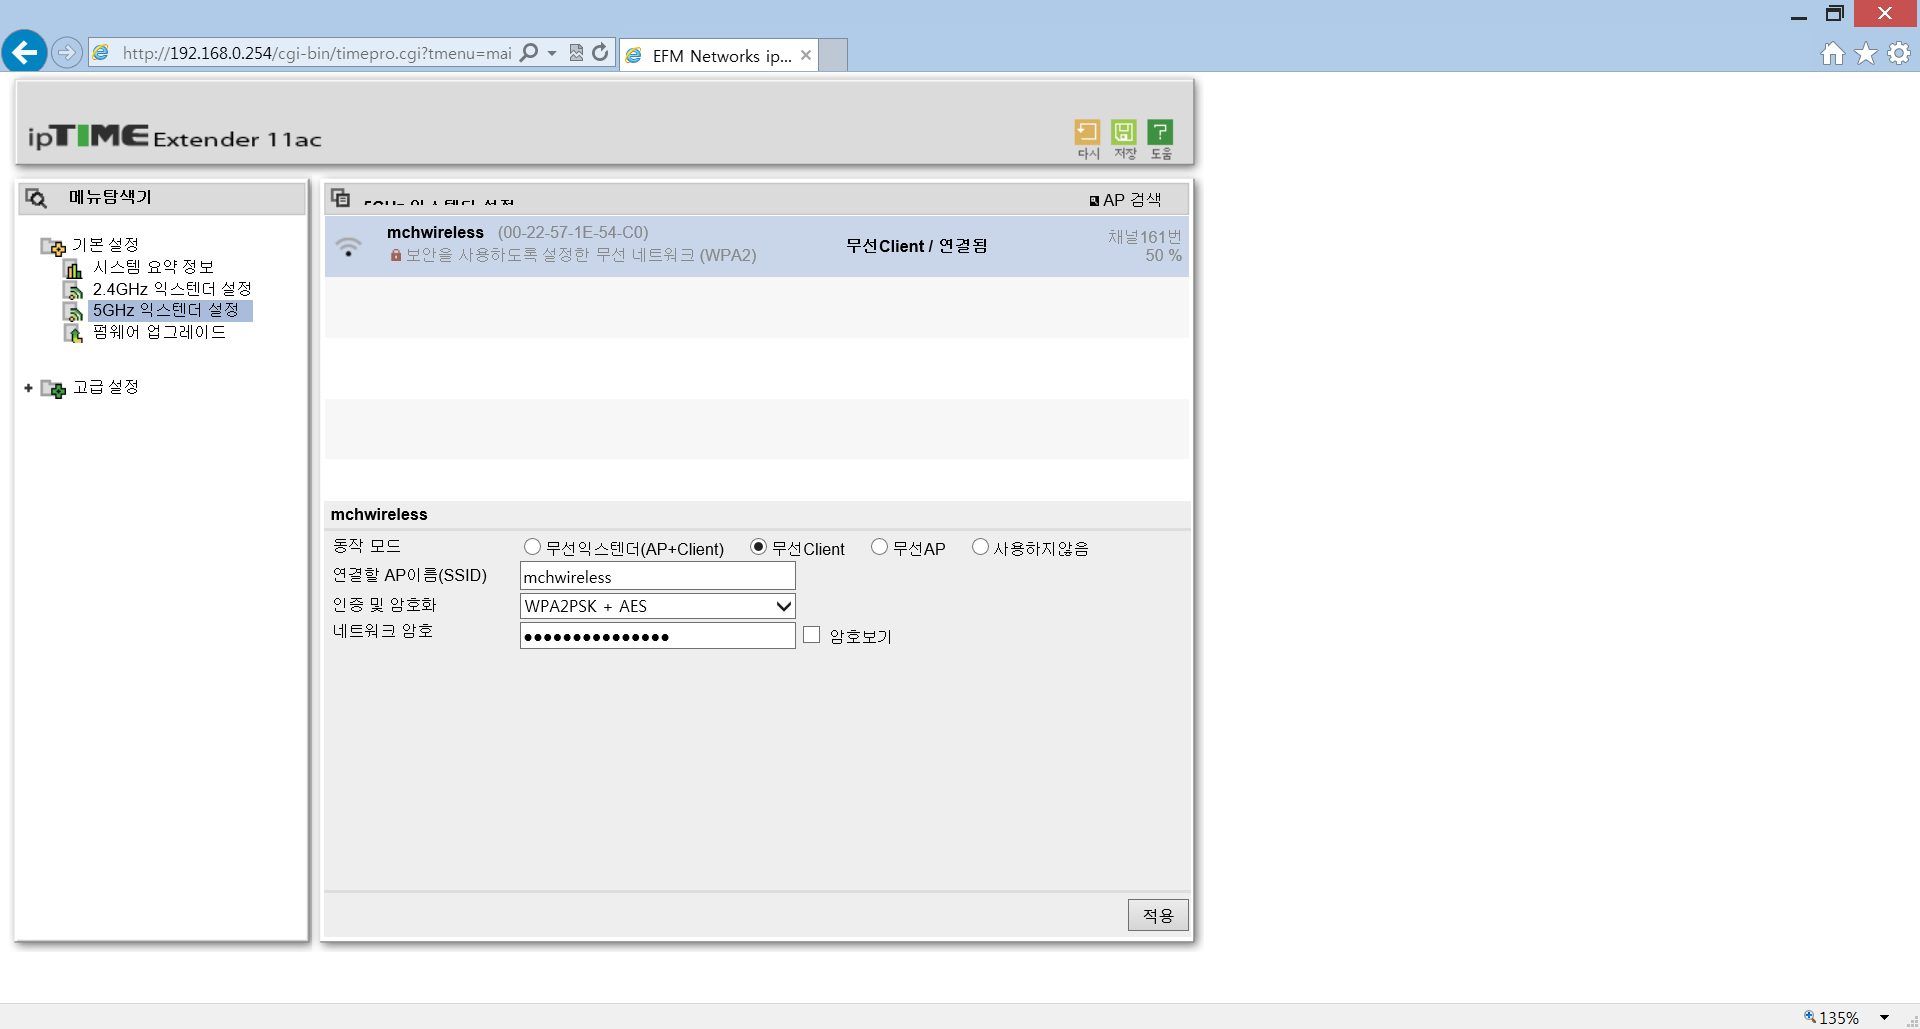Open 시스템 요약 정보 menu item
The image size is (1920, 1029).
point(153,267)
